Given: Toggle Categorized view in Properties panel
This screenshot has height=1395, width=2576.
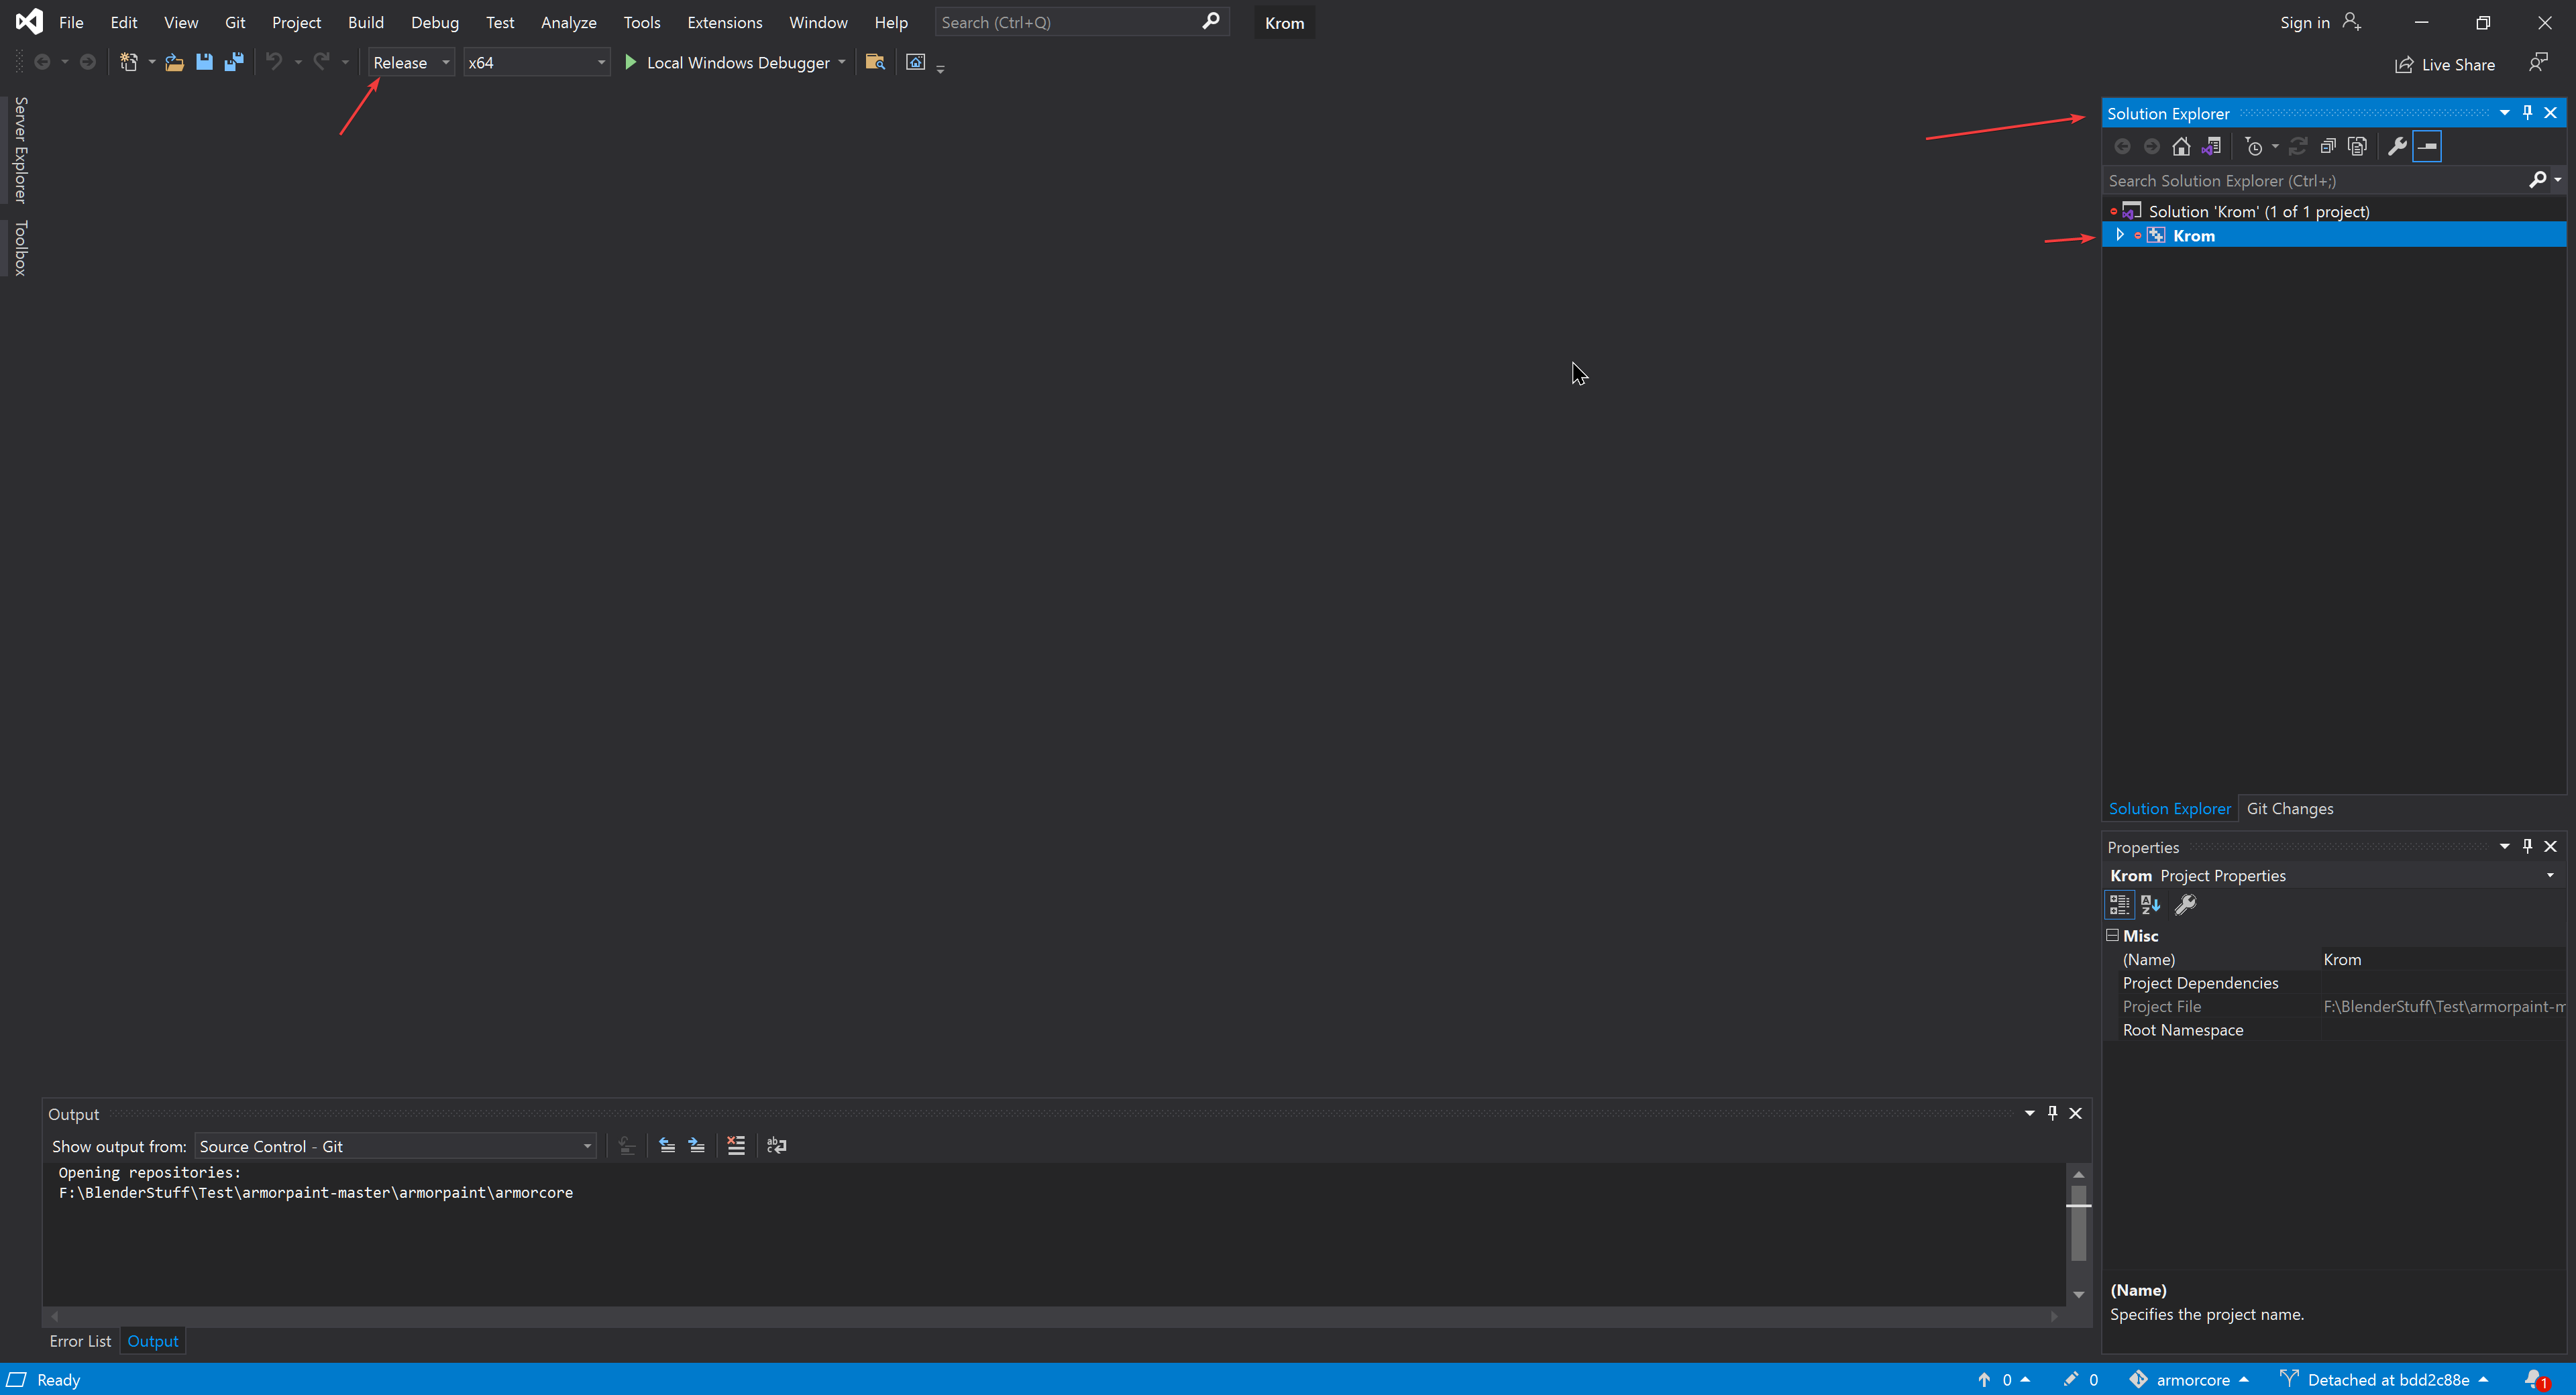Looking at the screenshot, I should pos(2119,904).
